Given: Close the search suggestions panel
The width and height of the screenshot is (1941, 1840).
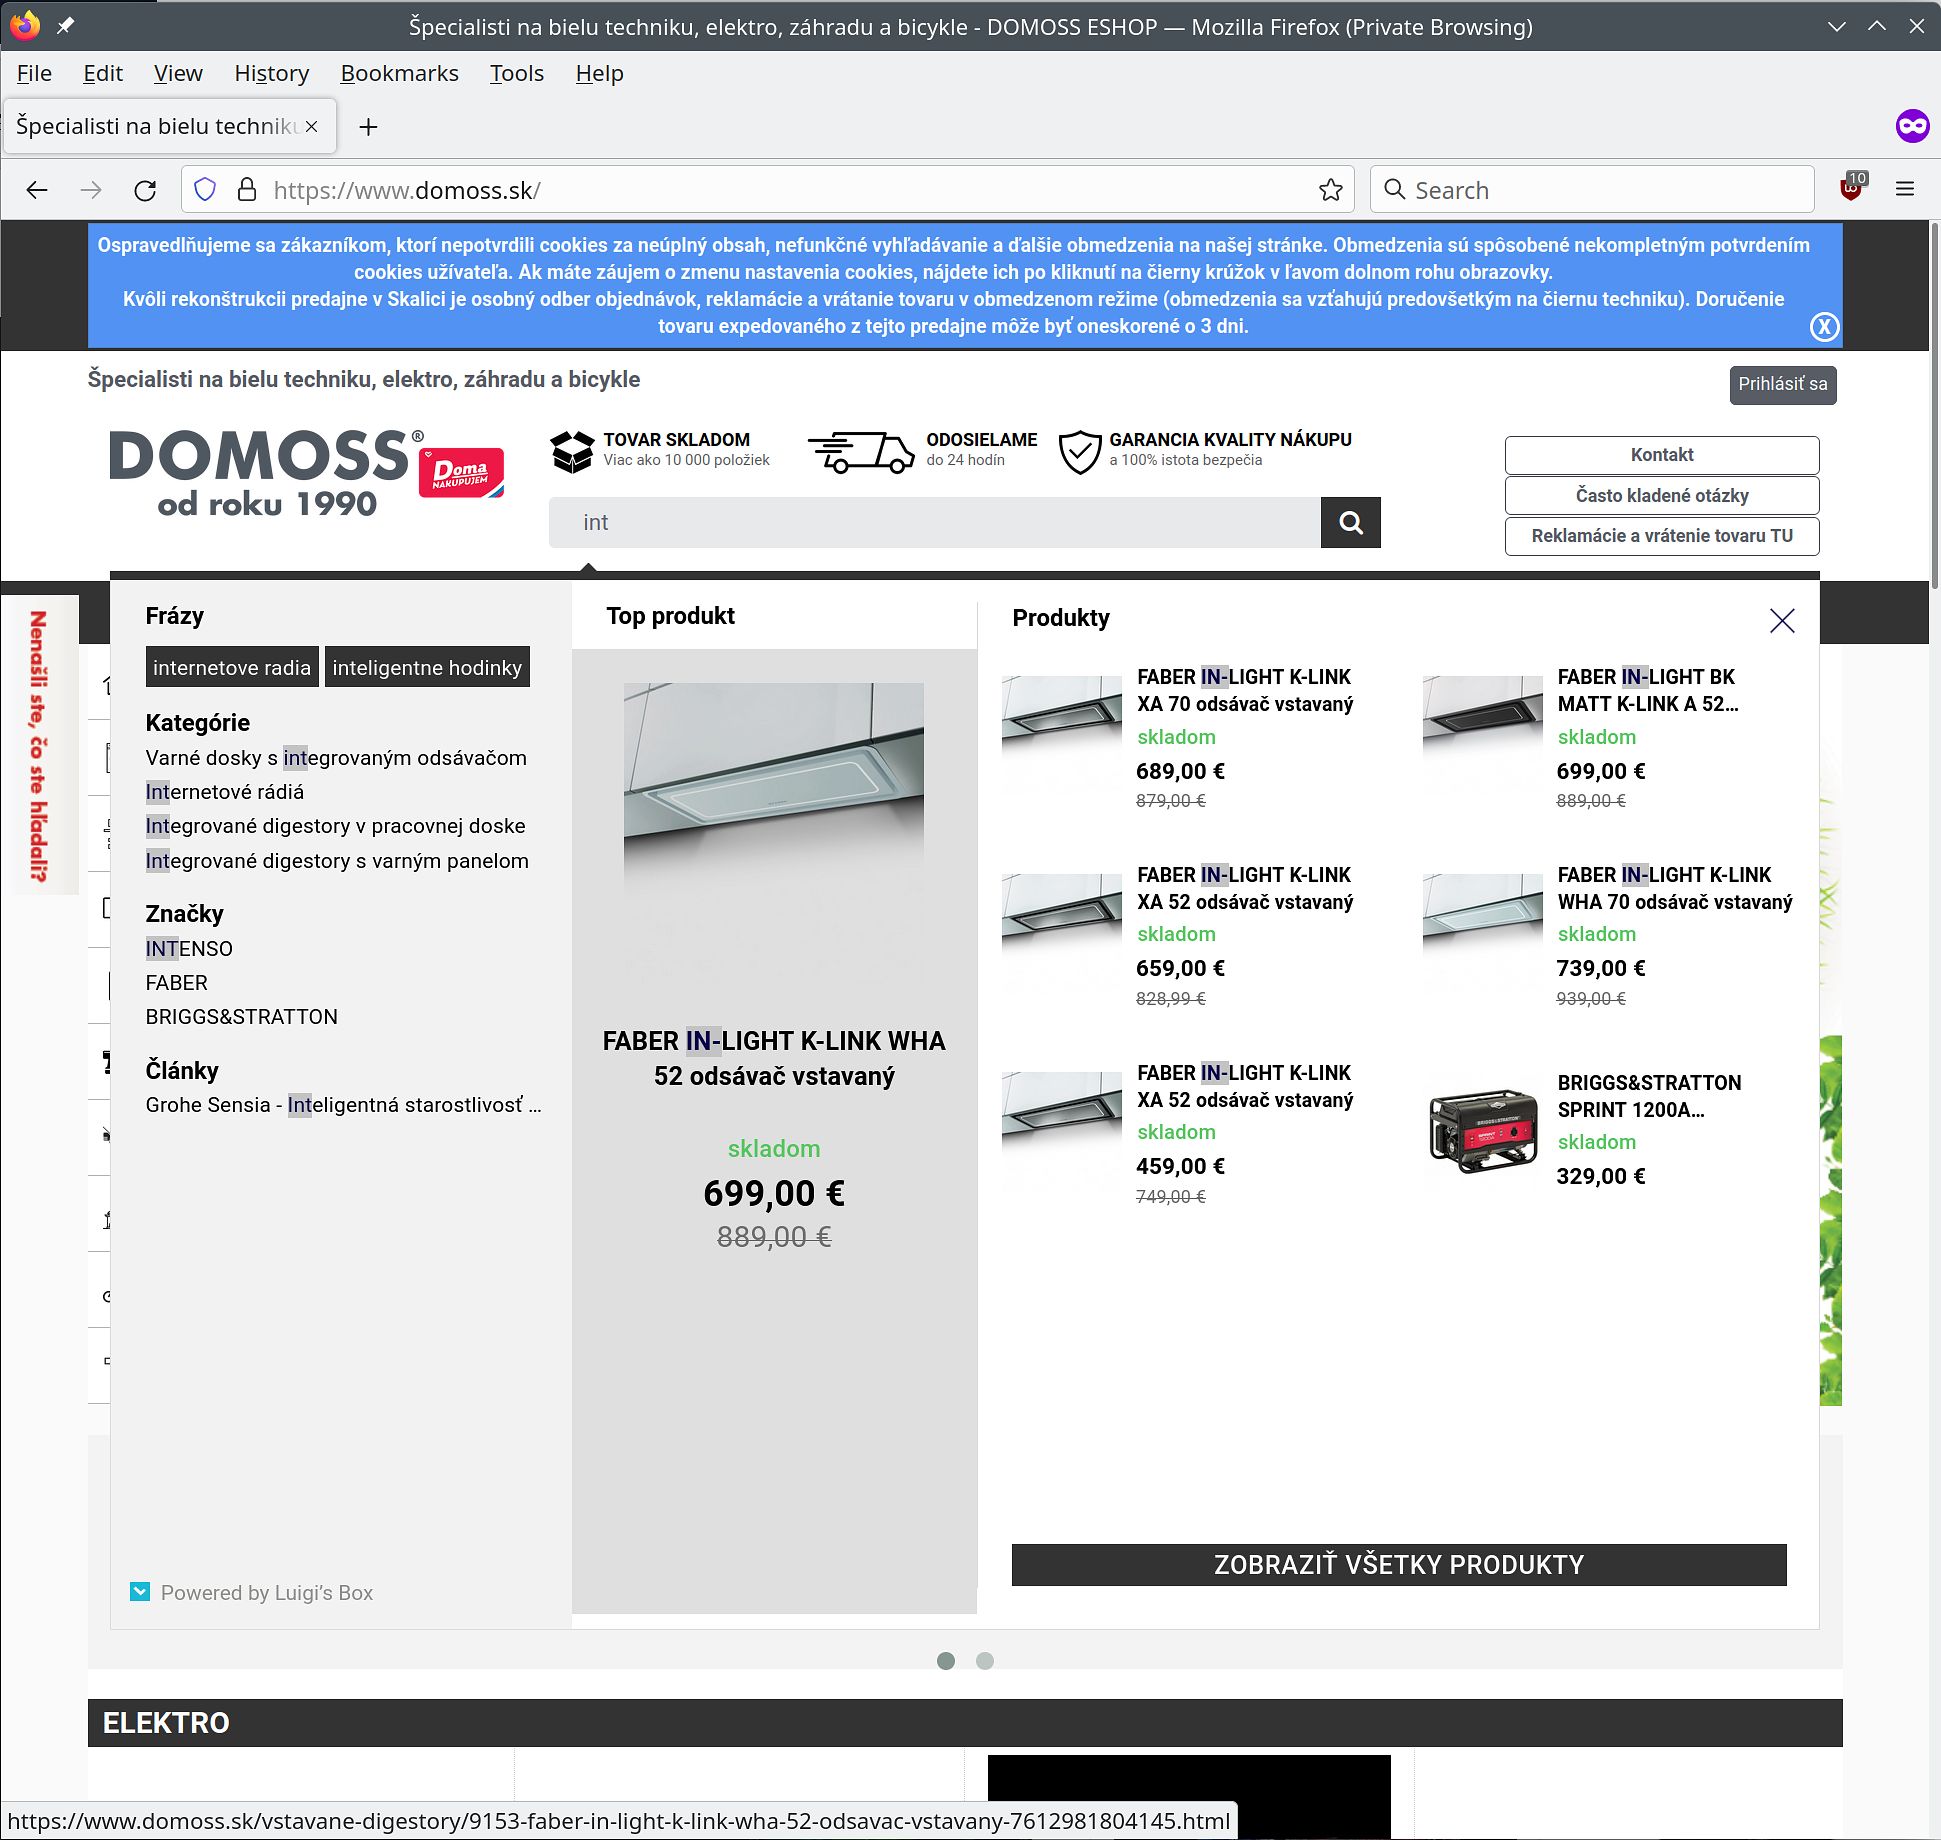Looking at the screenshot, I should pyautogui.click(x=1782, y=621).
